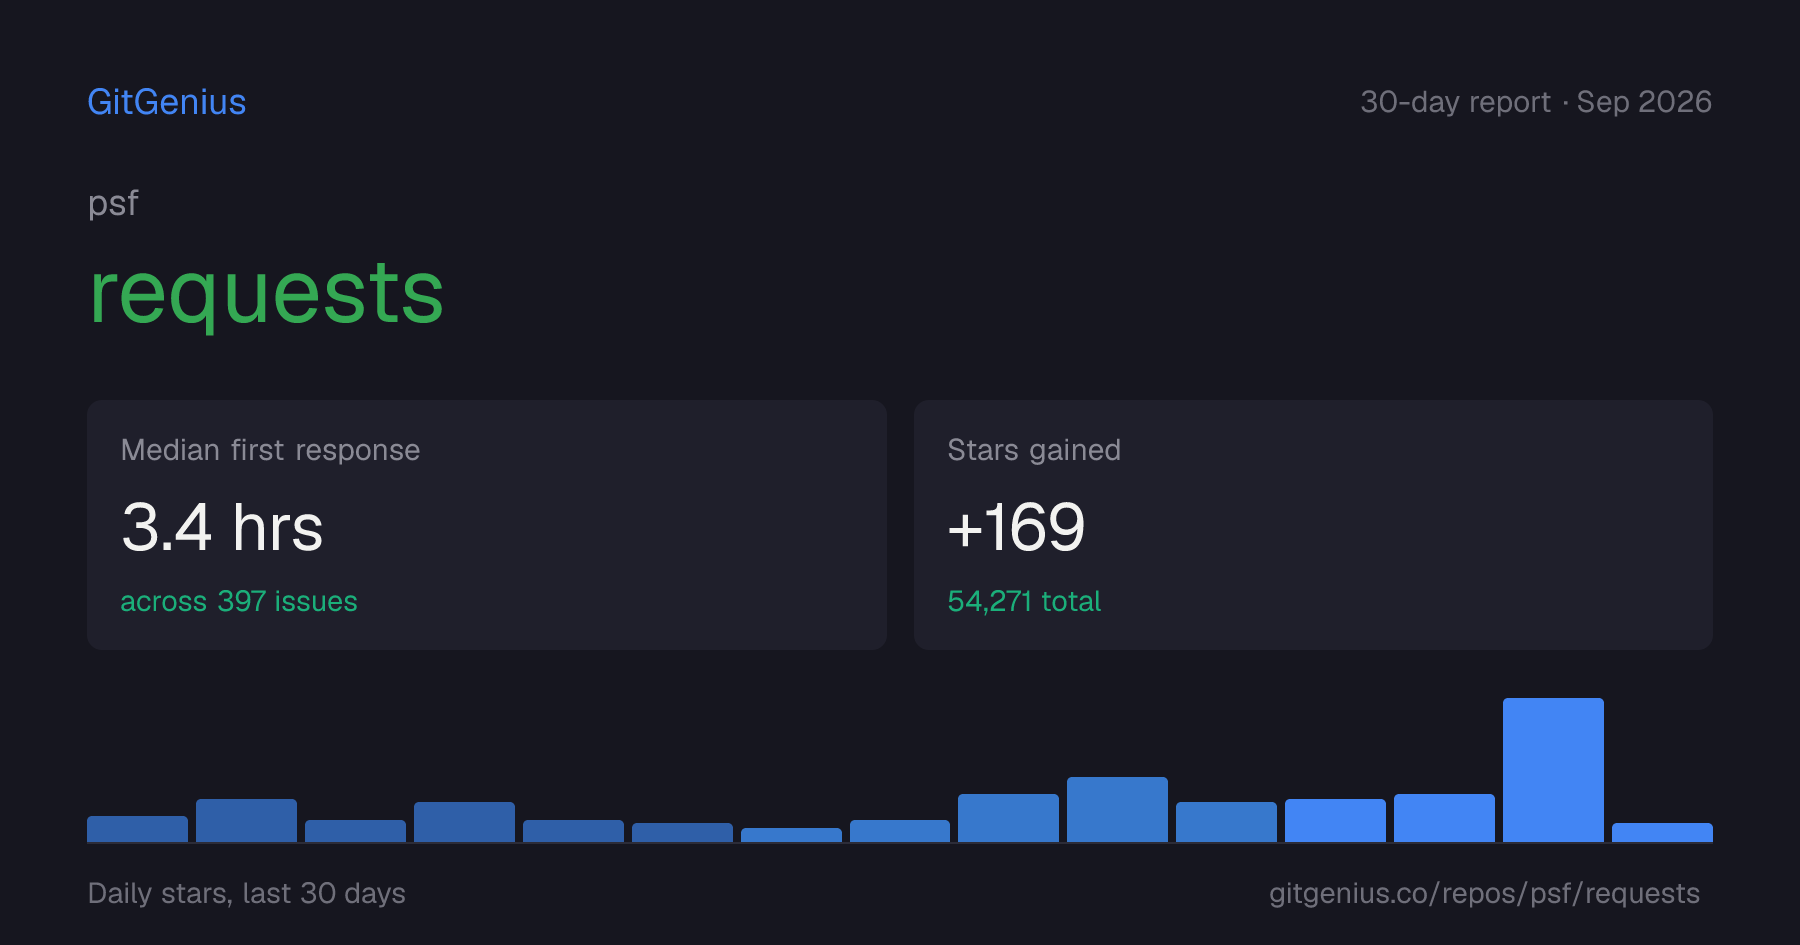Image resolution: width=1800 pixels, height=945 pixels.
Task: Open the gitgenius.co/repos/psf/requests URL
Action: [1484, 893]
